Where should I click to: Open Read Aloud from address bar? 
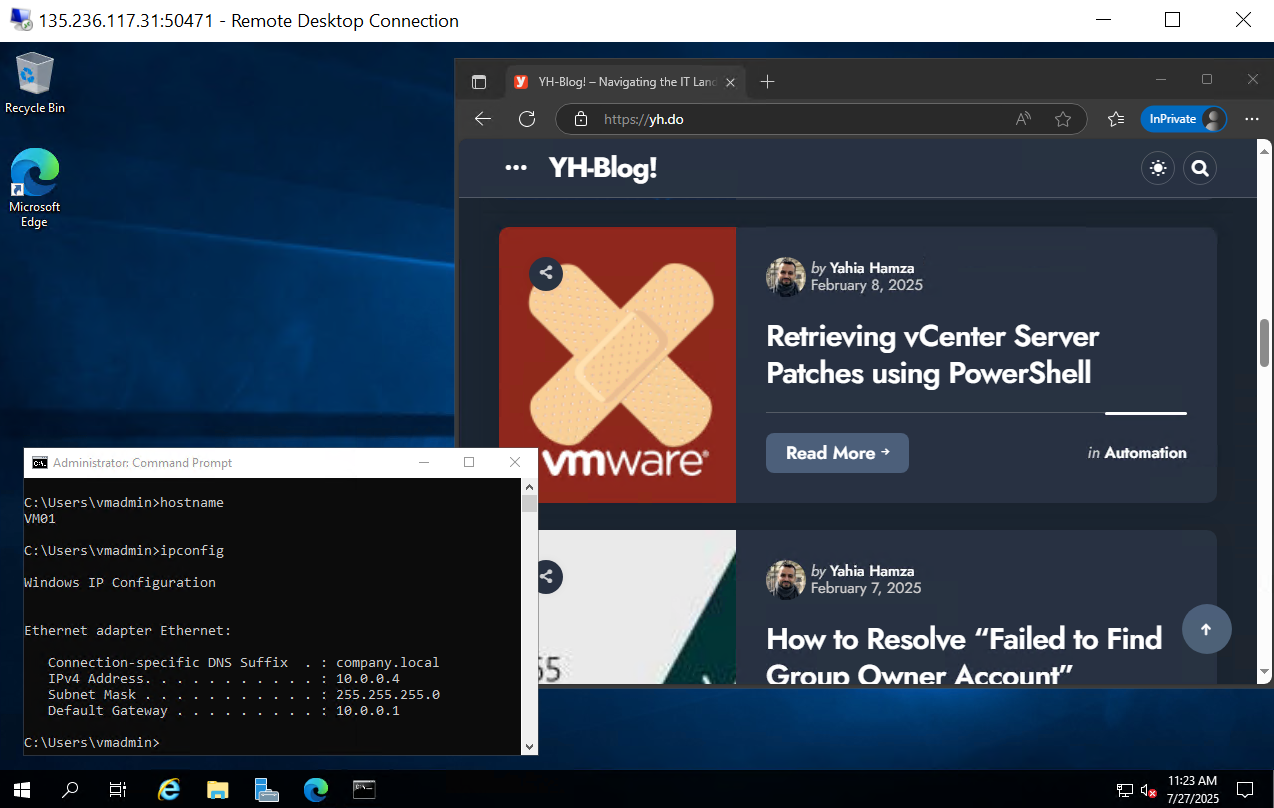(x=1023, y=119)
